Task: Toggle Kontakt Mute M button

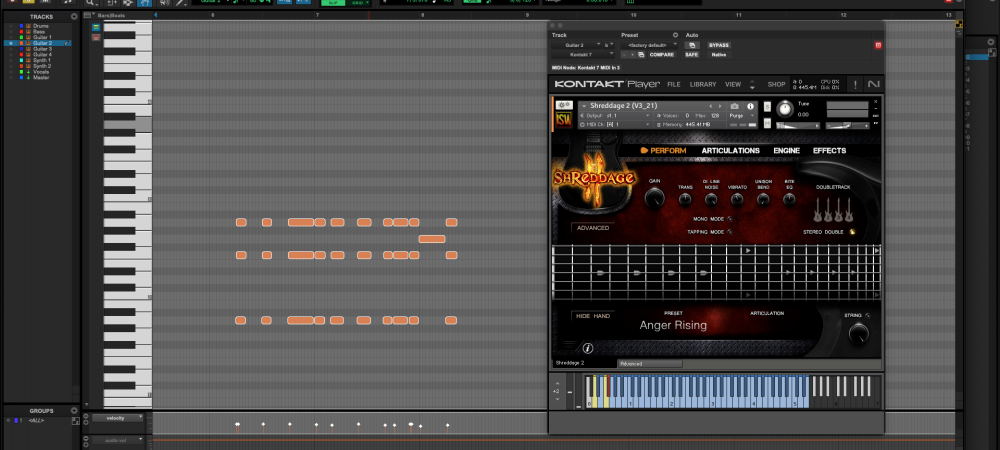Action: tap(767, 124)
